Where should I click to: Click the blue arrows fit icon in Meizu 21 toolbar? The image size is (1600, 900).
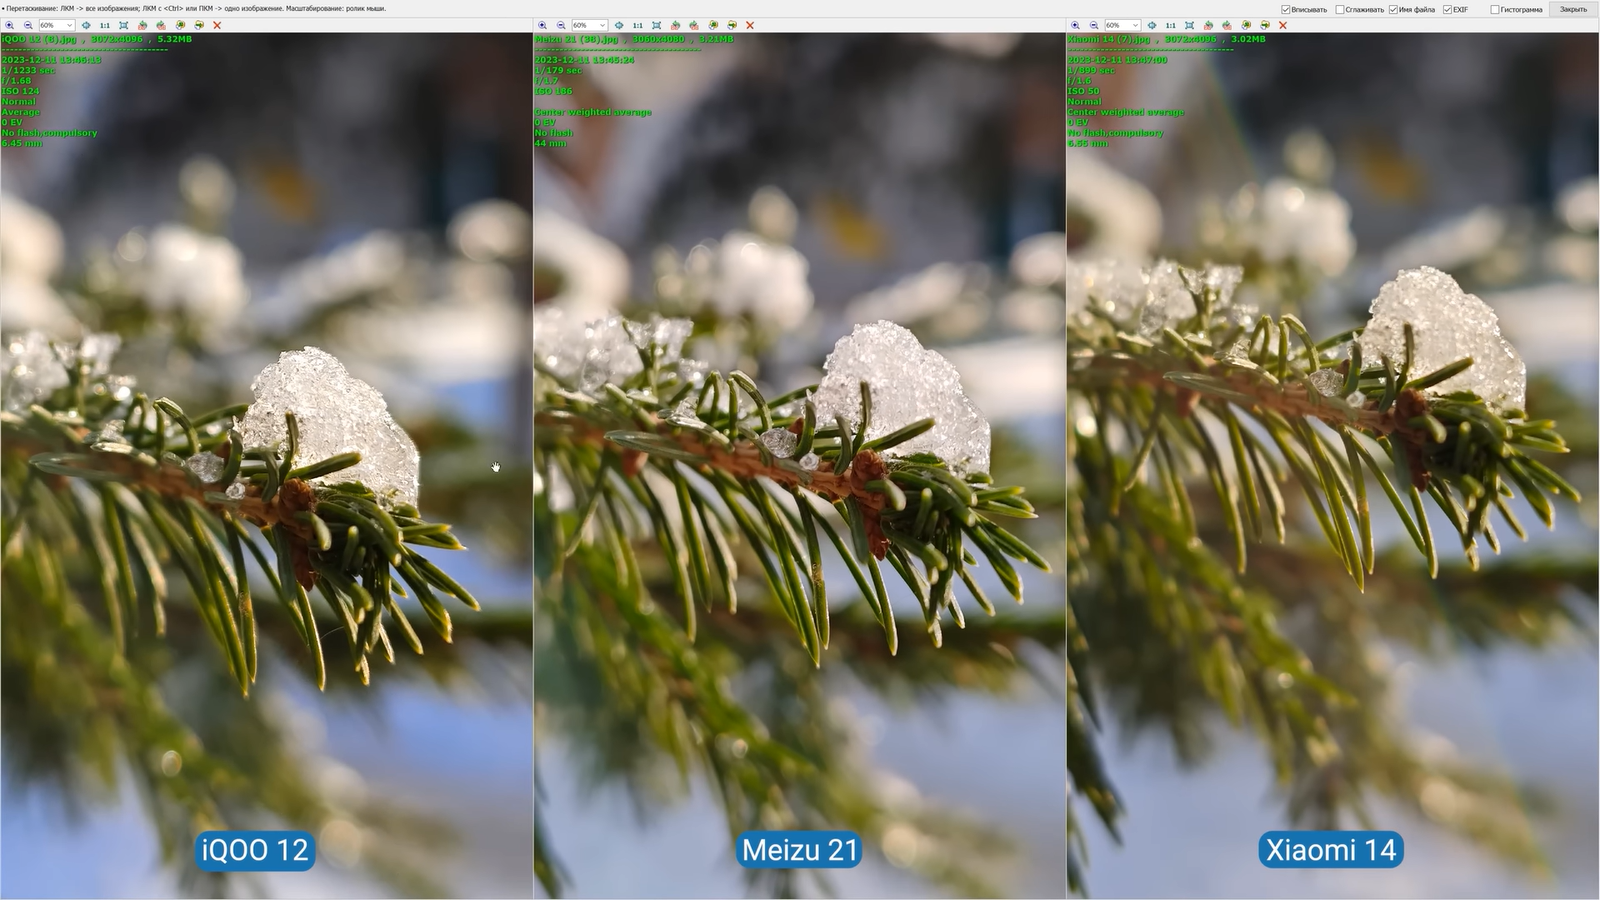(x=619, y=25)
